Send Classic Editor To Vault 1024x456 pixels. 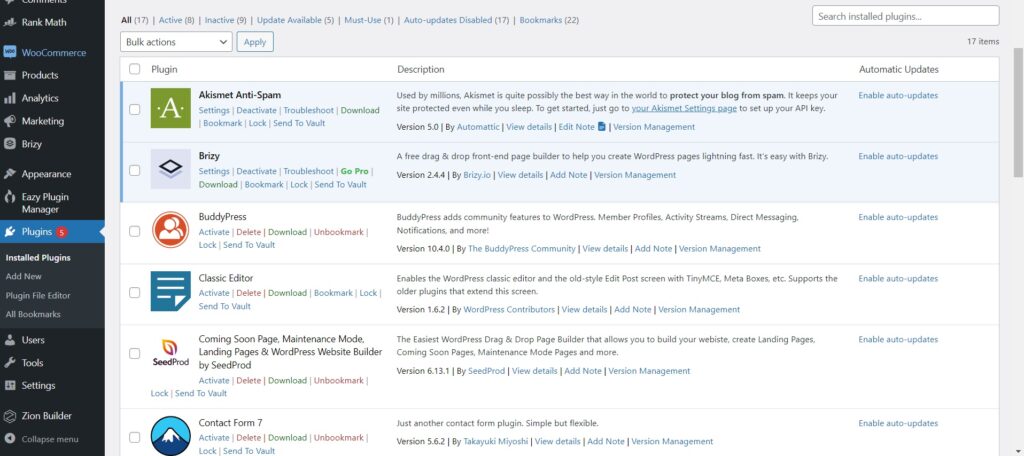(225, 306)
